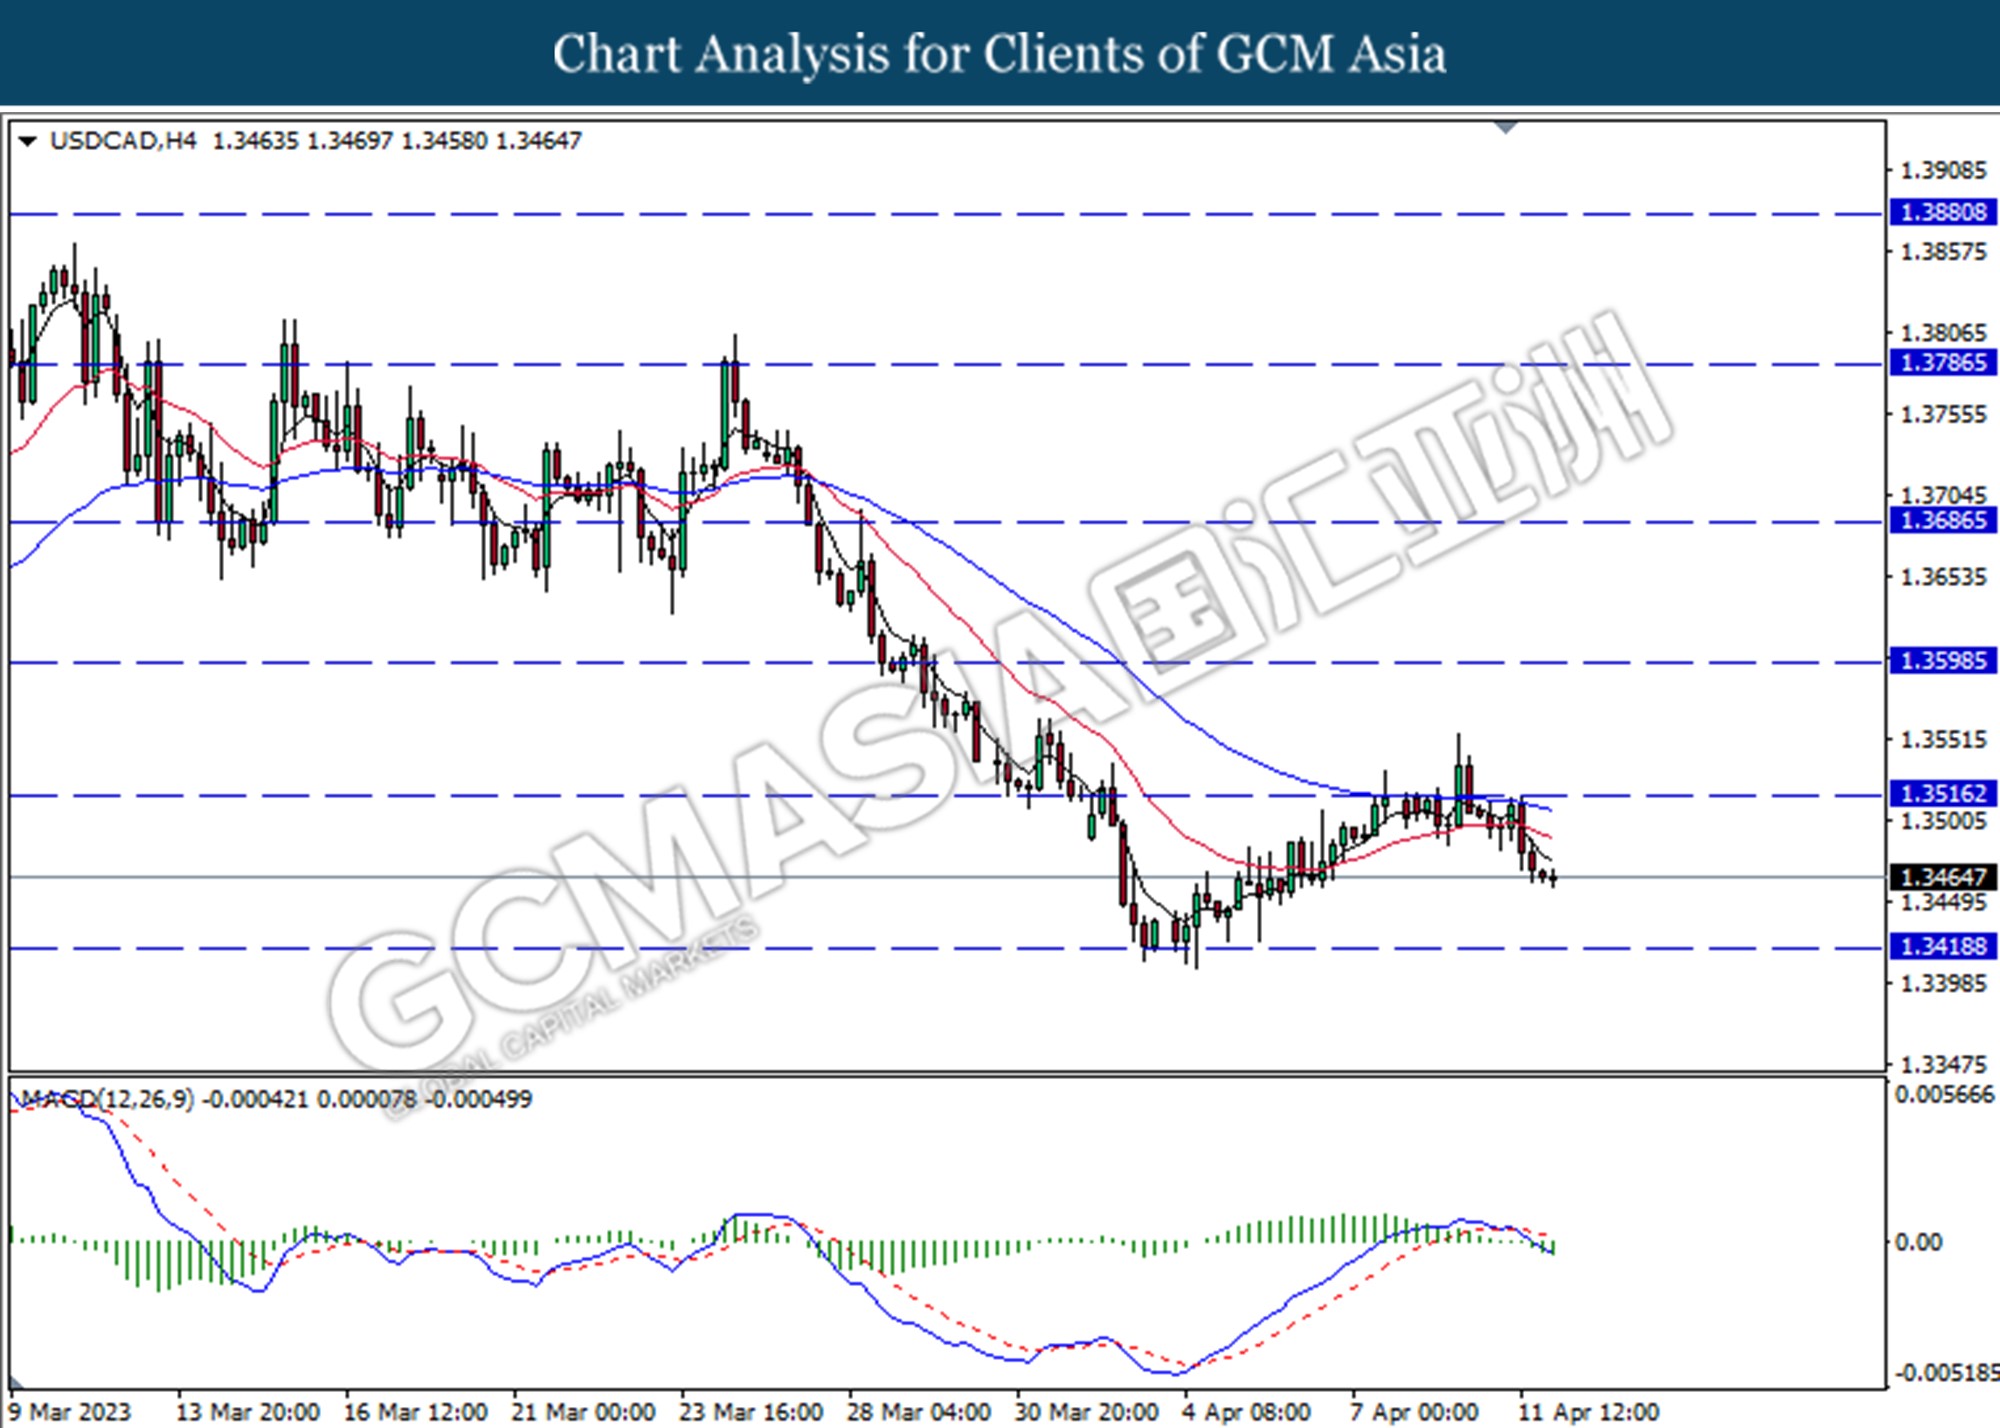Click the 13 Mar 20:00 time label
Image resolution: width=2000 pixels, height=1428 pixels.
pos(248,1412)
